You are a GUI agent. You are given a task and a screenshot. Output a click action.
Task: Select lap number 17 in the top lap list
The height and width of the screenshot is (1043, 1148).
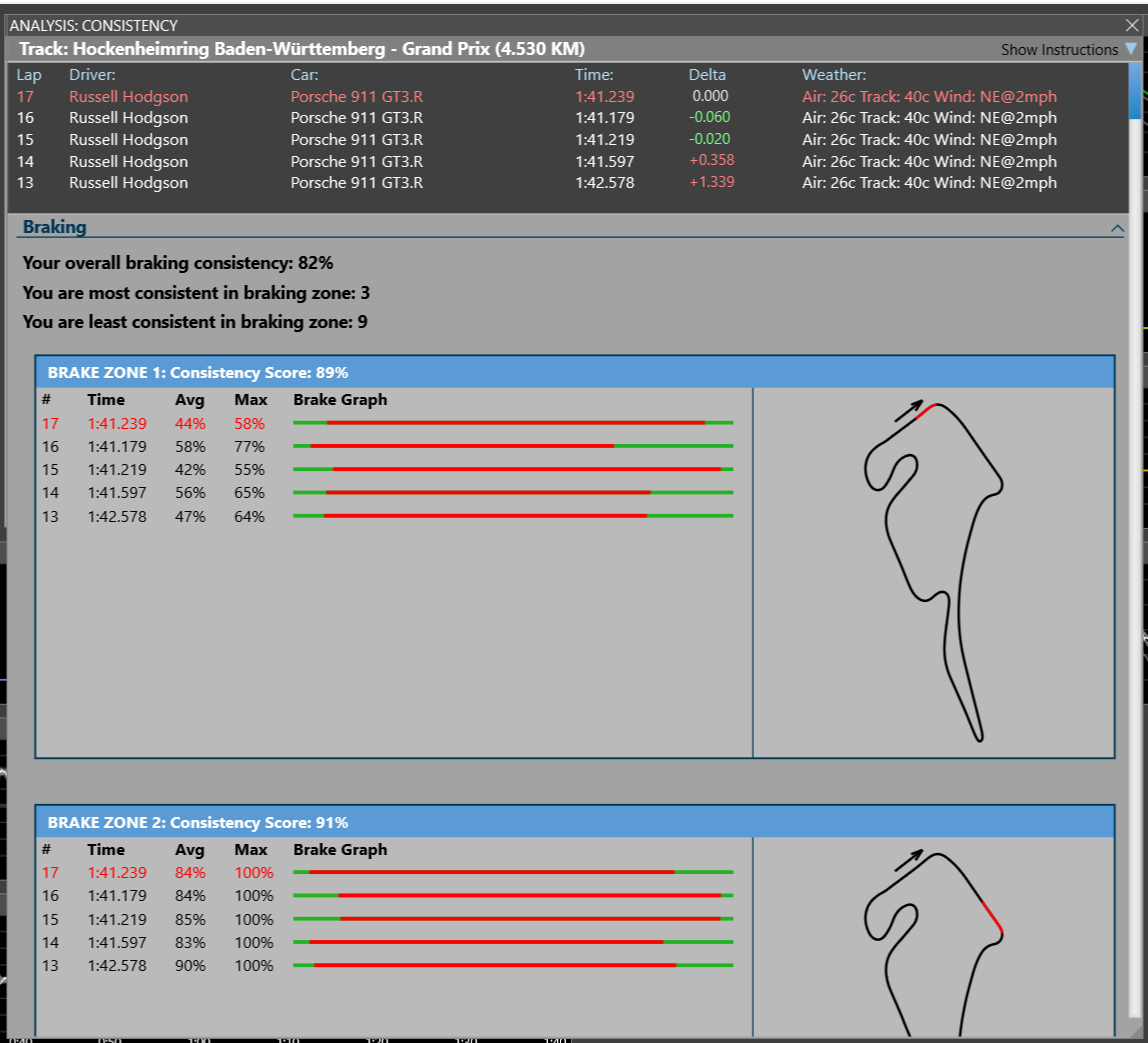25,97
